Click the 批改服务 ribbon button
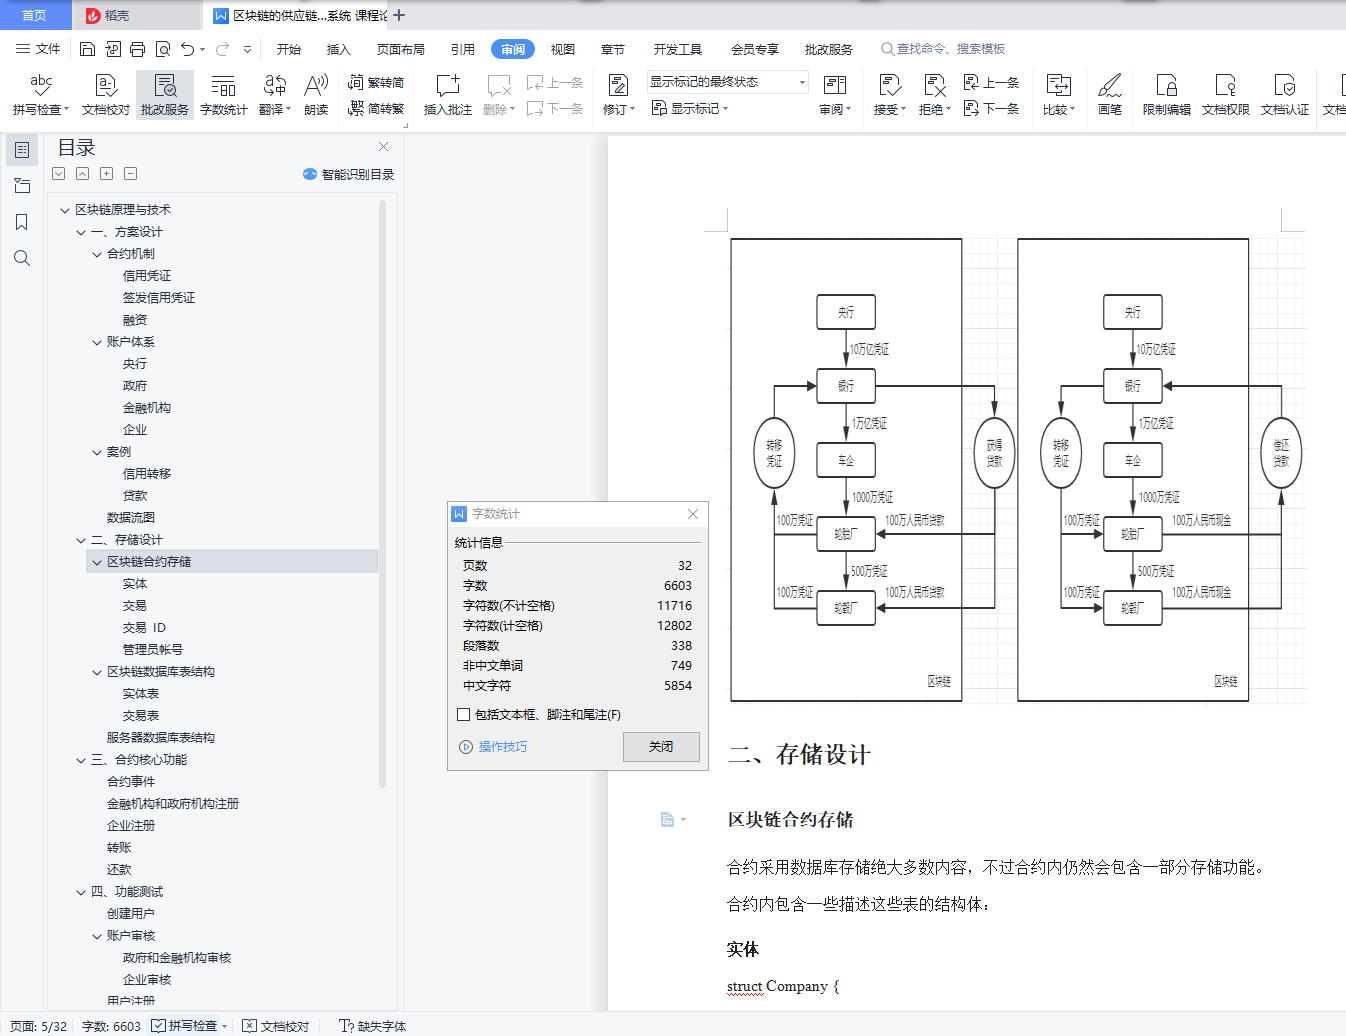This screenshot has width=1346, height=1036. click(165, 94)
